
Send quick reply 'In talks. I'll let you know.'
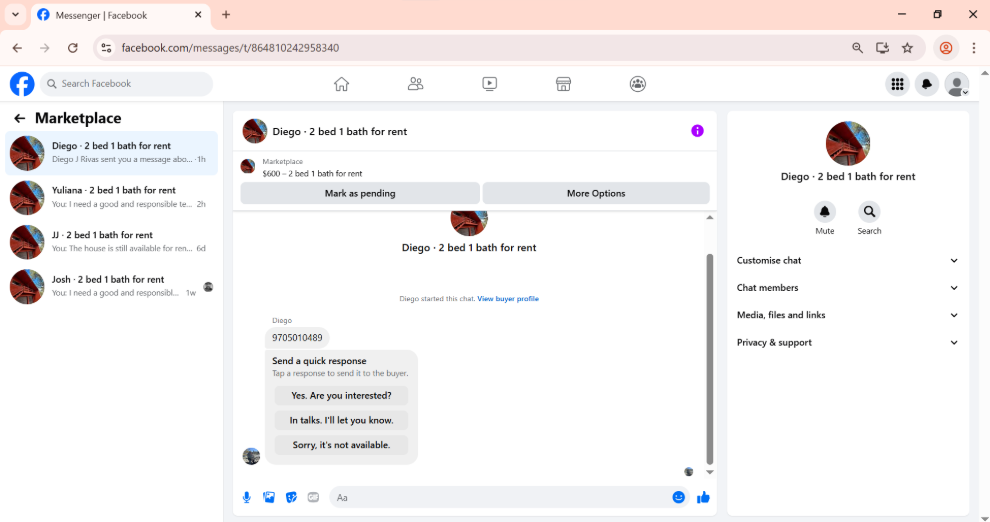(341, 420)
